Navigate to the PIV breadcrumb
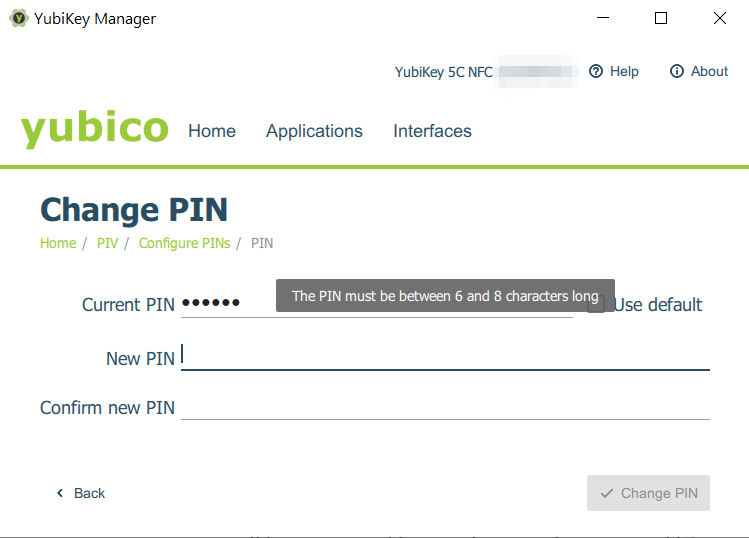The width and height of the screenshot is (749, 538). [107, 243]
